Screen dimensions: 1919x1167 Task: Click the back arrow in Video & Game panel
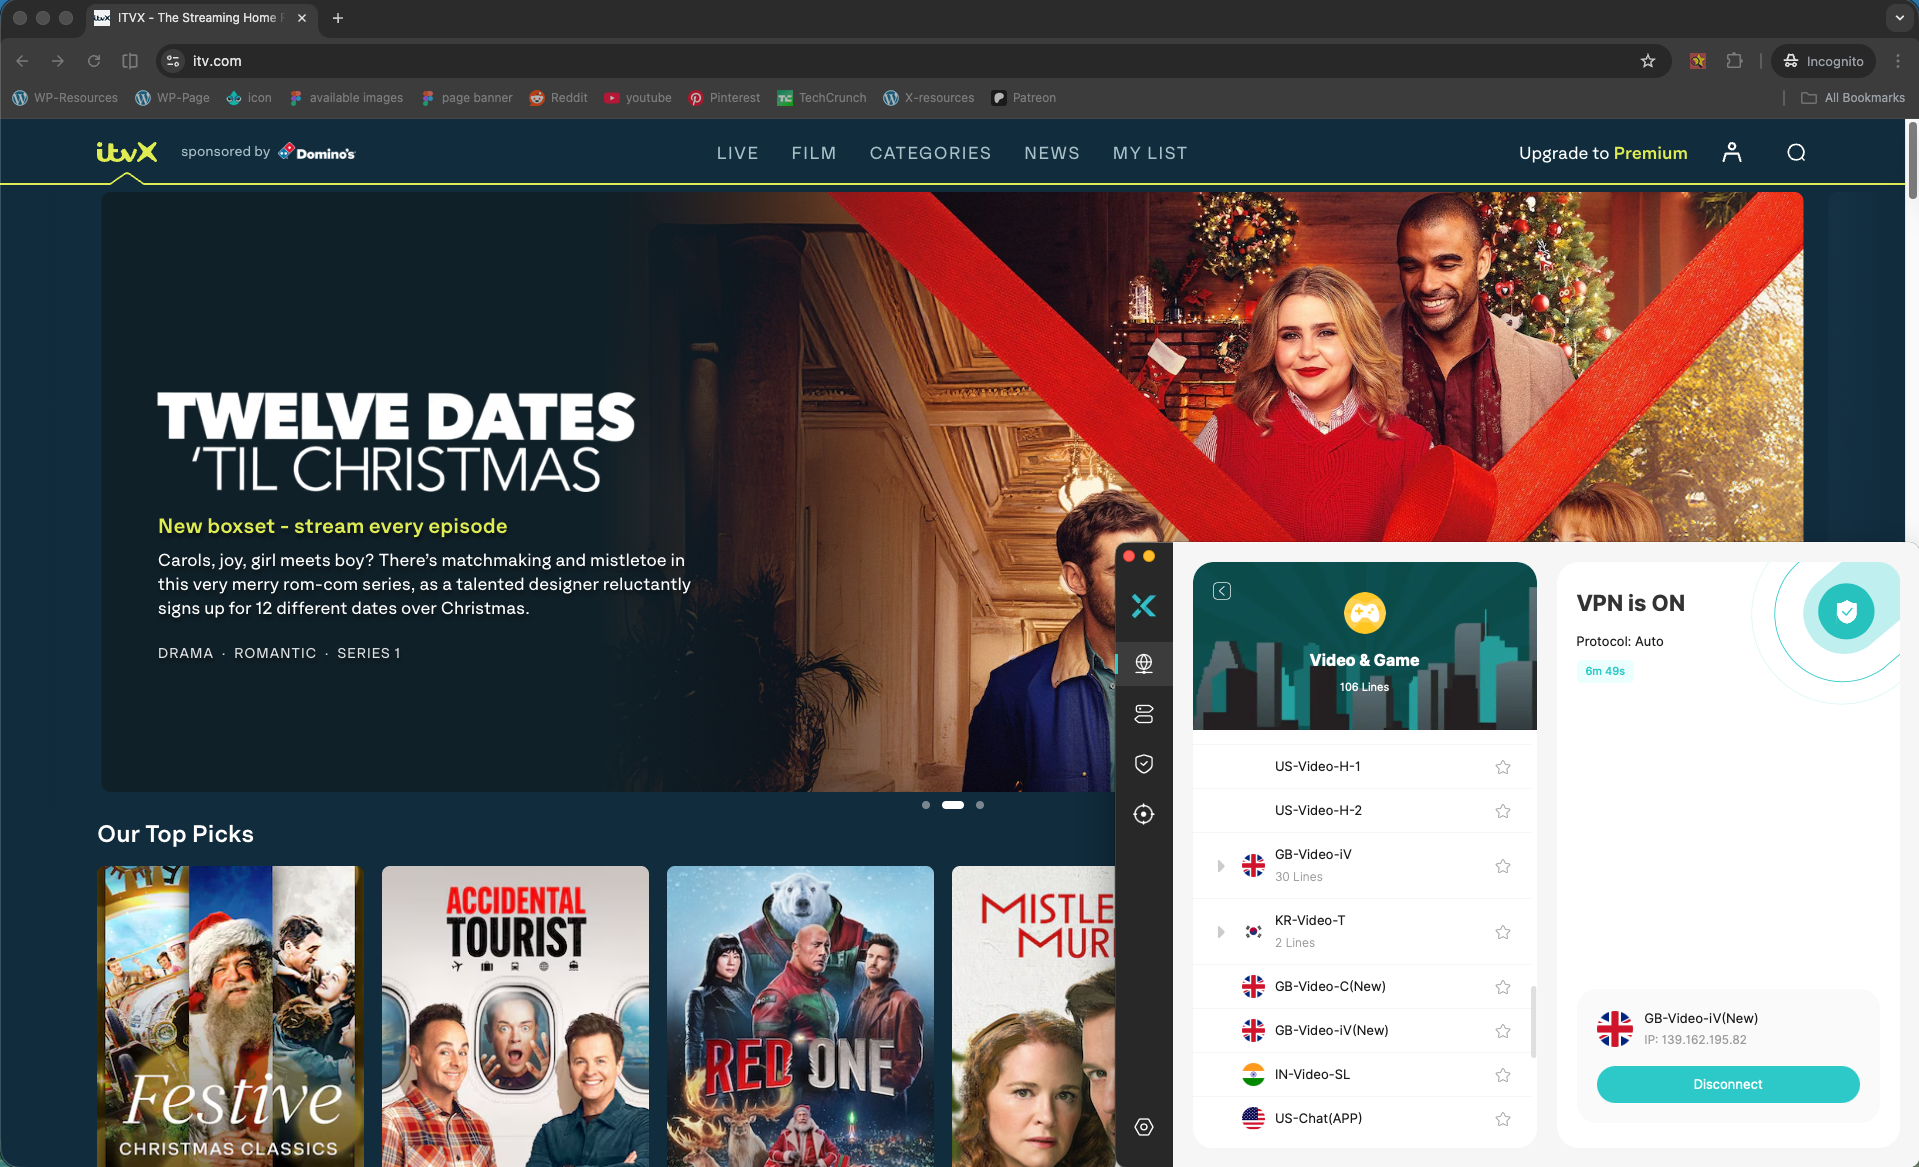(x=1222, y=591)
